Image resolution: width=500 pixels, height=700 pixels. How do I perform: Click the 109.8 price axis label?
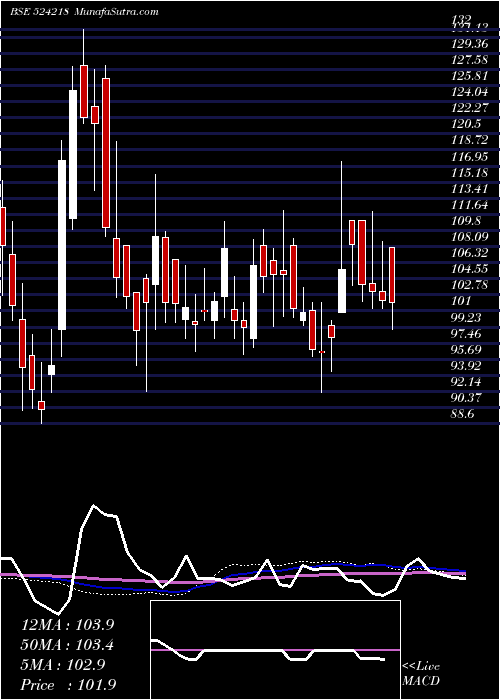pos(467,221)
